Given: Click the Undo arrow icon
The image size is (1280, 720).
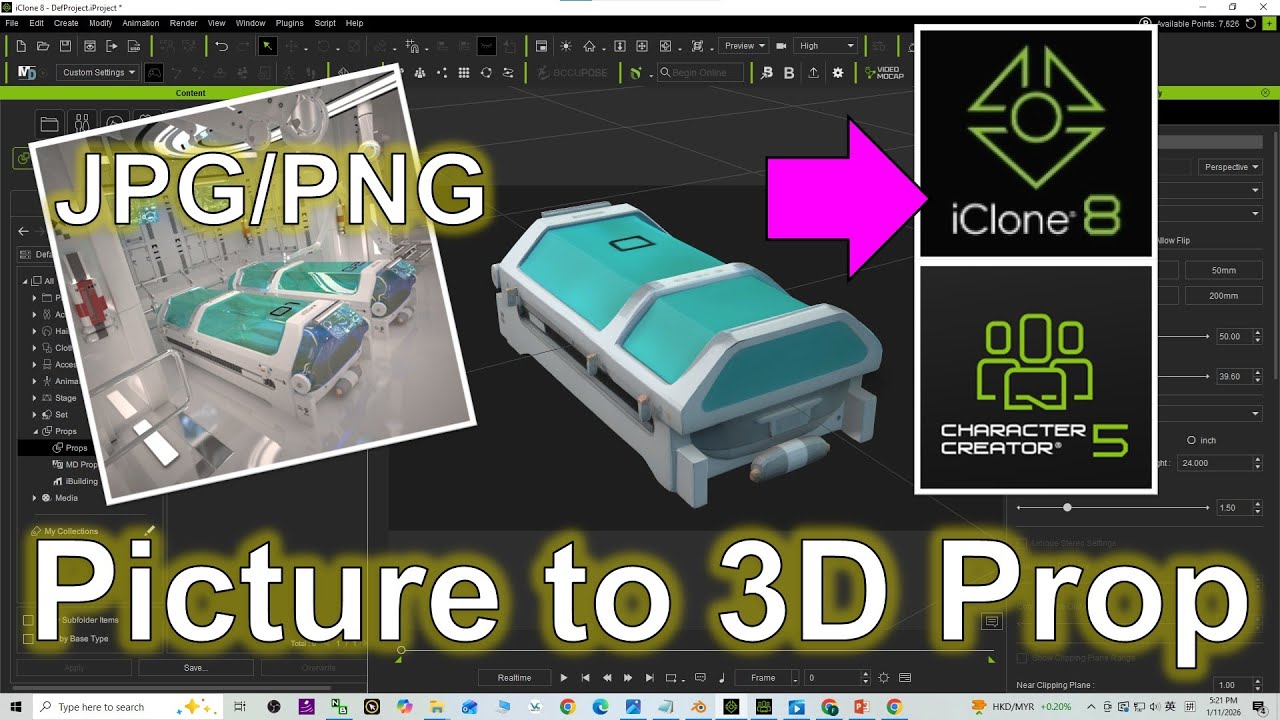Looking at the screenshot, I should pyautogui.click(x=221, y=46).
